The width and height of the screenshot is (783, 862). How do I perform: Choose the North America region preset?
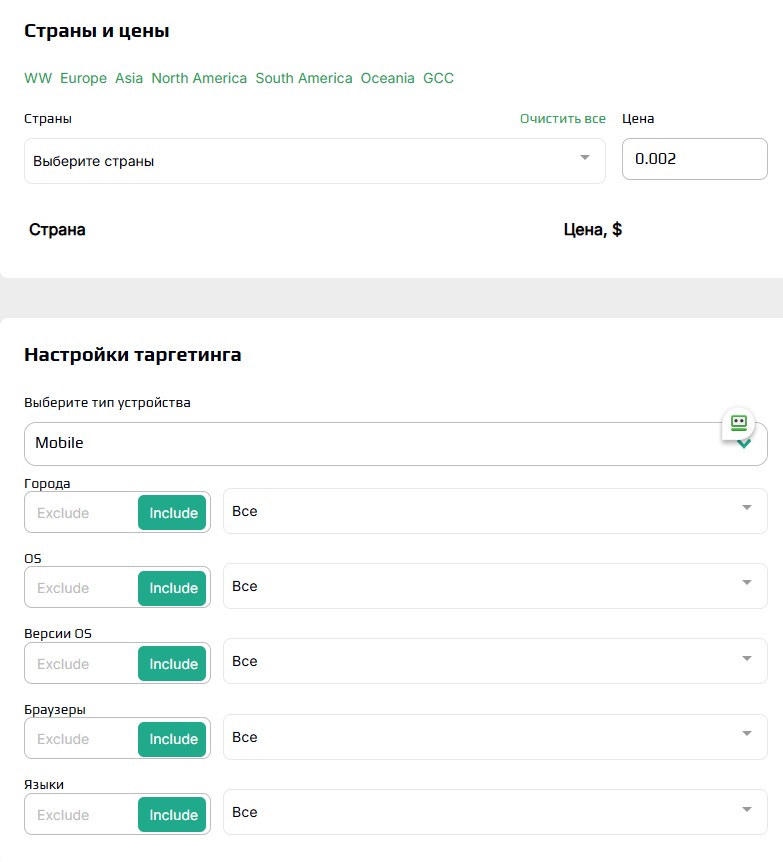pyautogui.click(x=199, y=78)
